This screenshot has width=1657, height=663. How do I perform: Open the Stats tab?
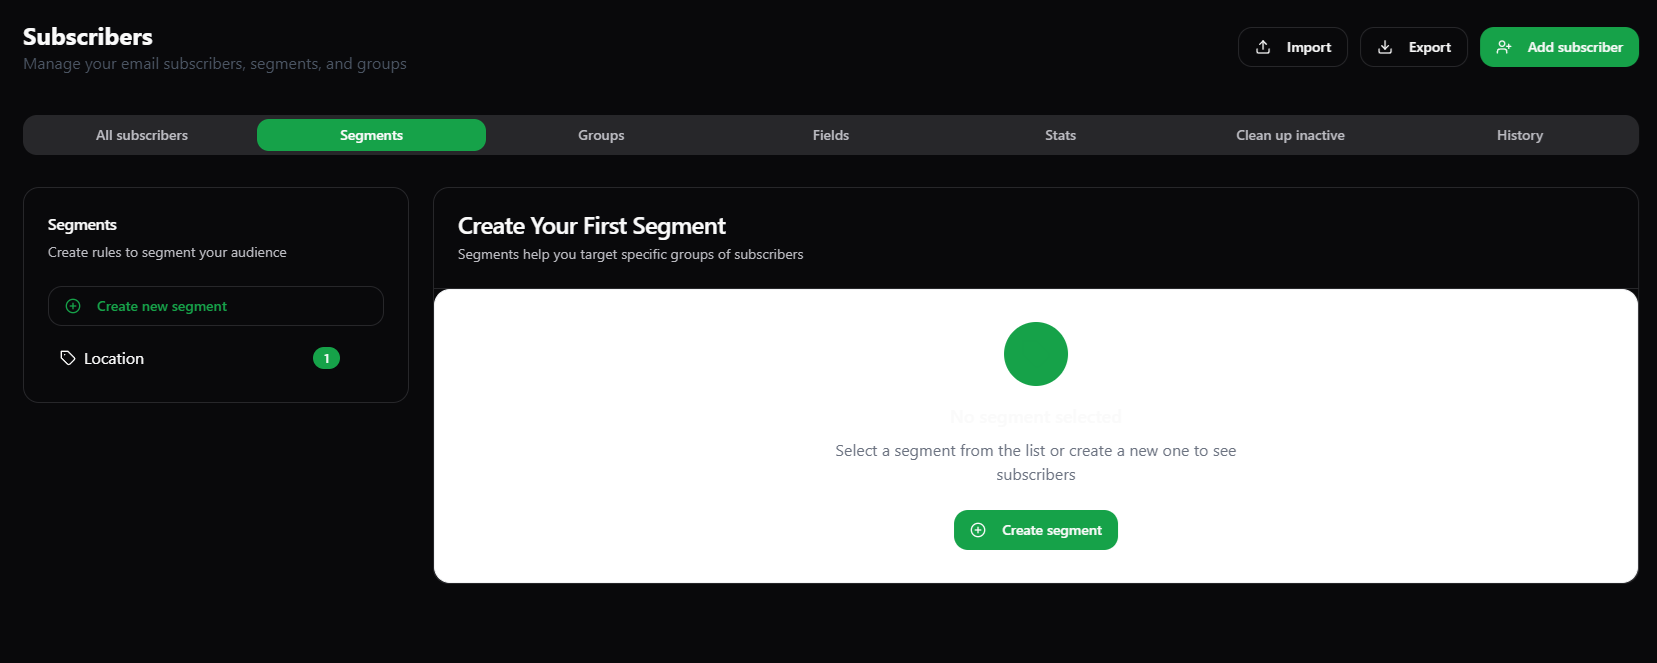point(1059,134)
